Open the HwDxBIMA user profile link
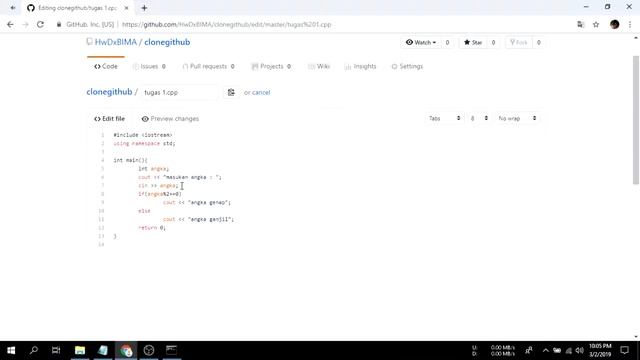Screen dimensions: 640x360 [x=116, y=42]
